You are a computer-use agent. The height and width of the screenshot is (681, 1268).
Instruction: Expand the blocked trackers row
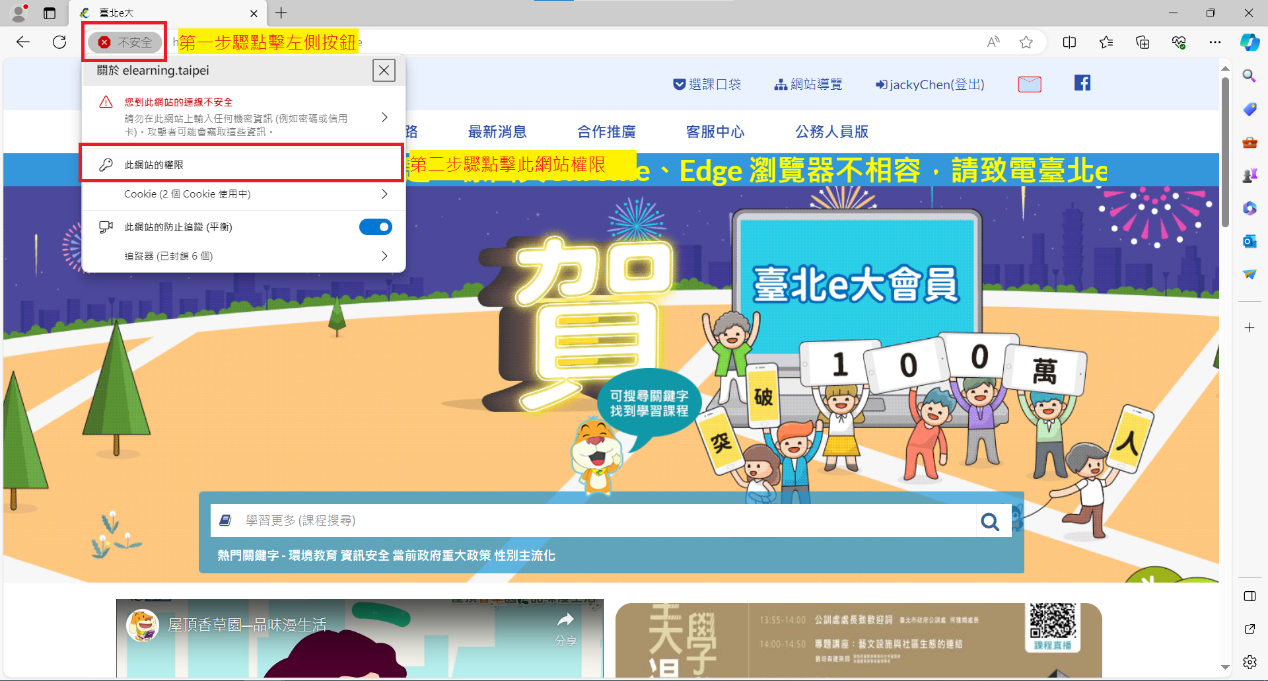(x=243, y=256)
